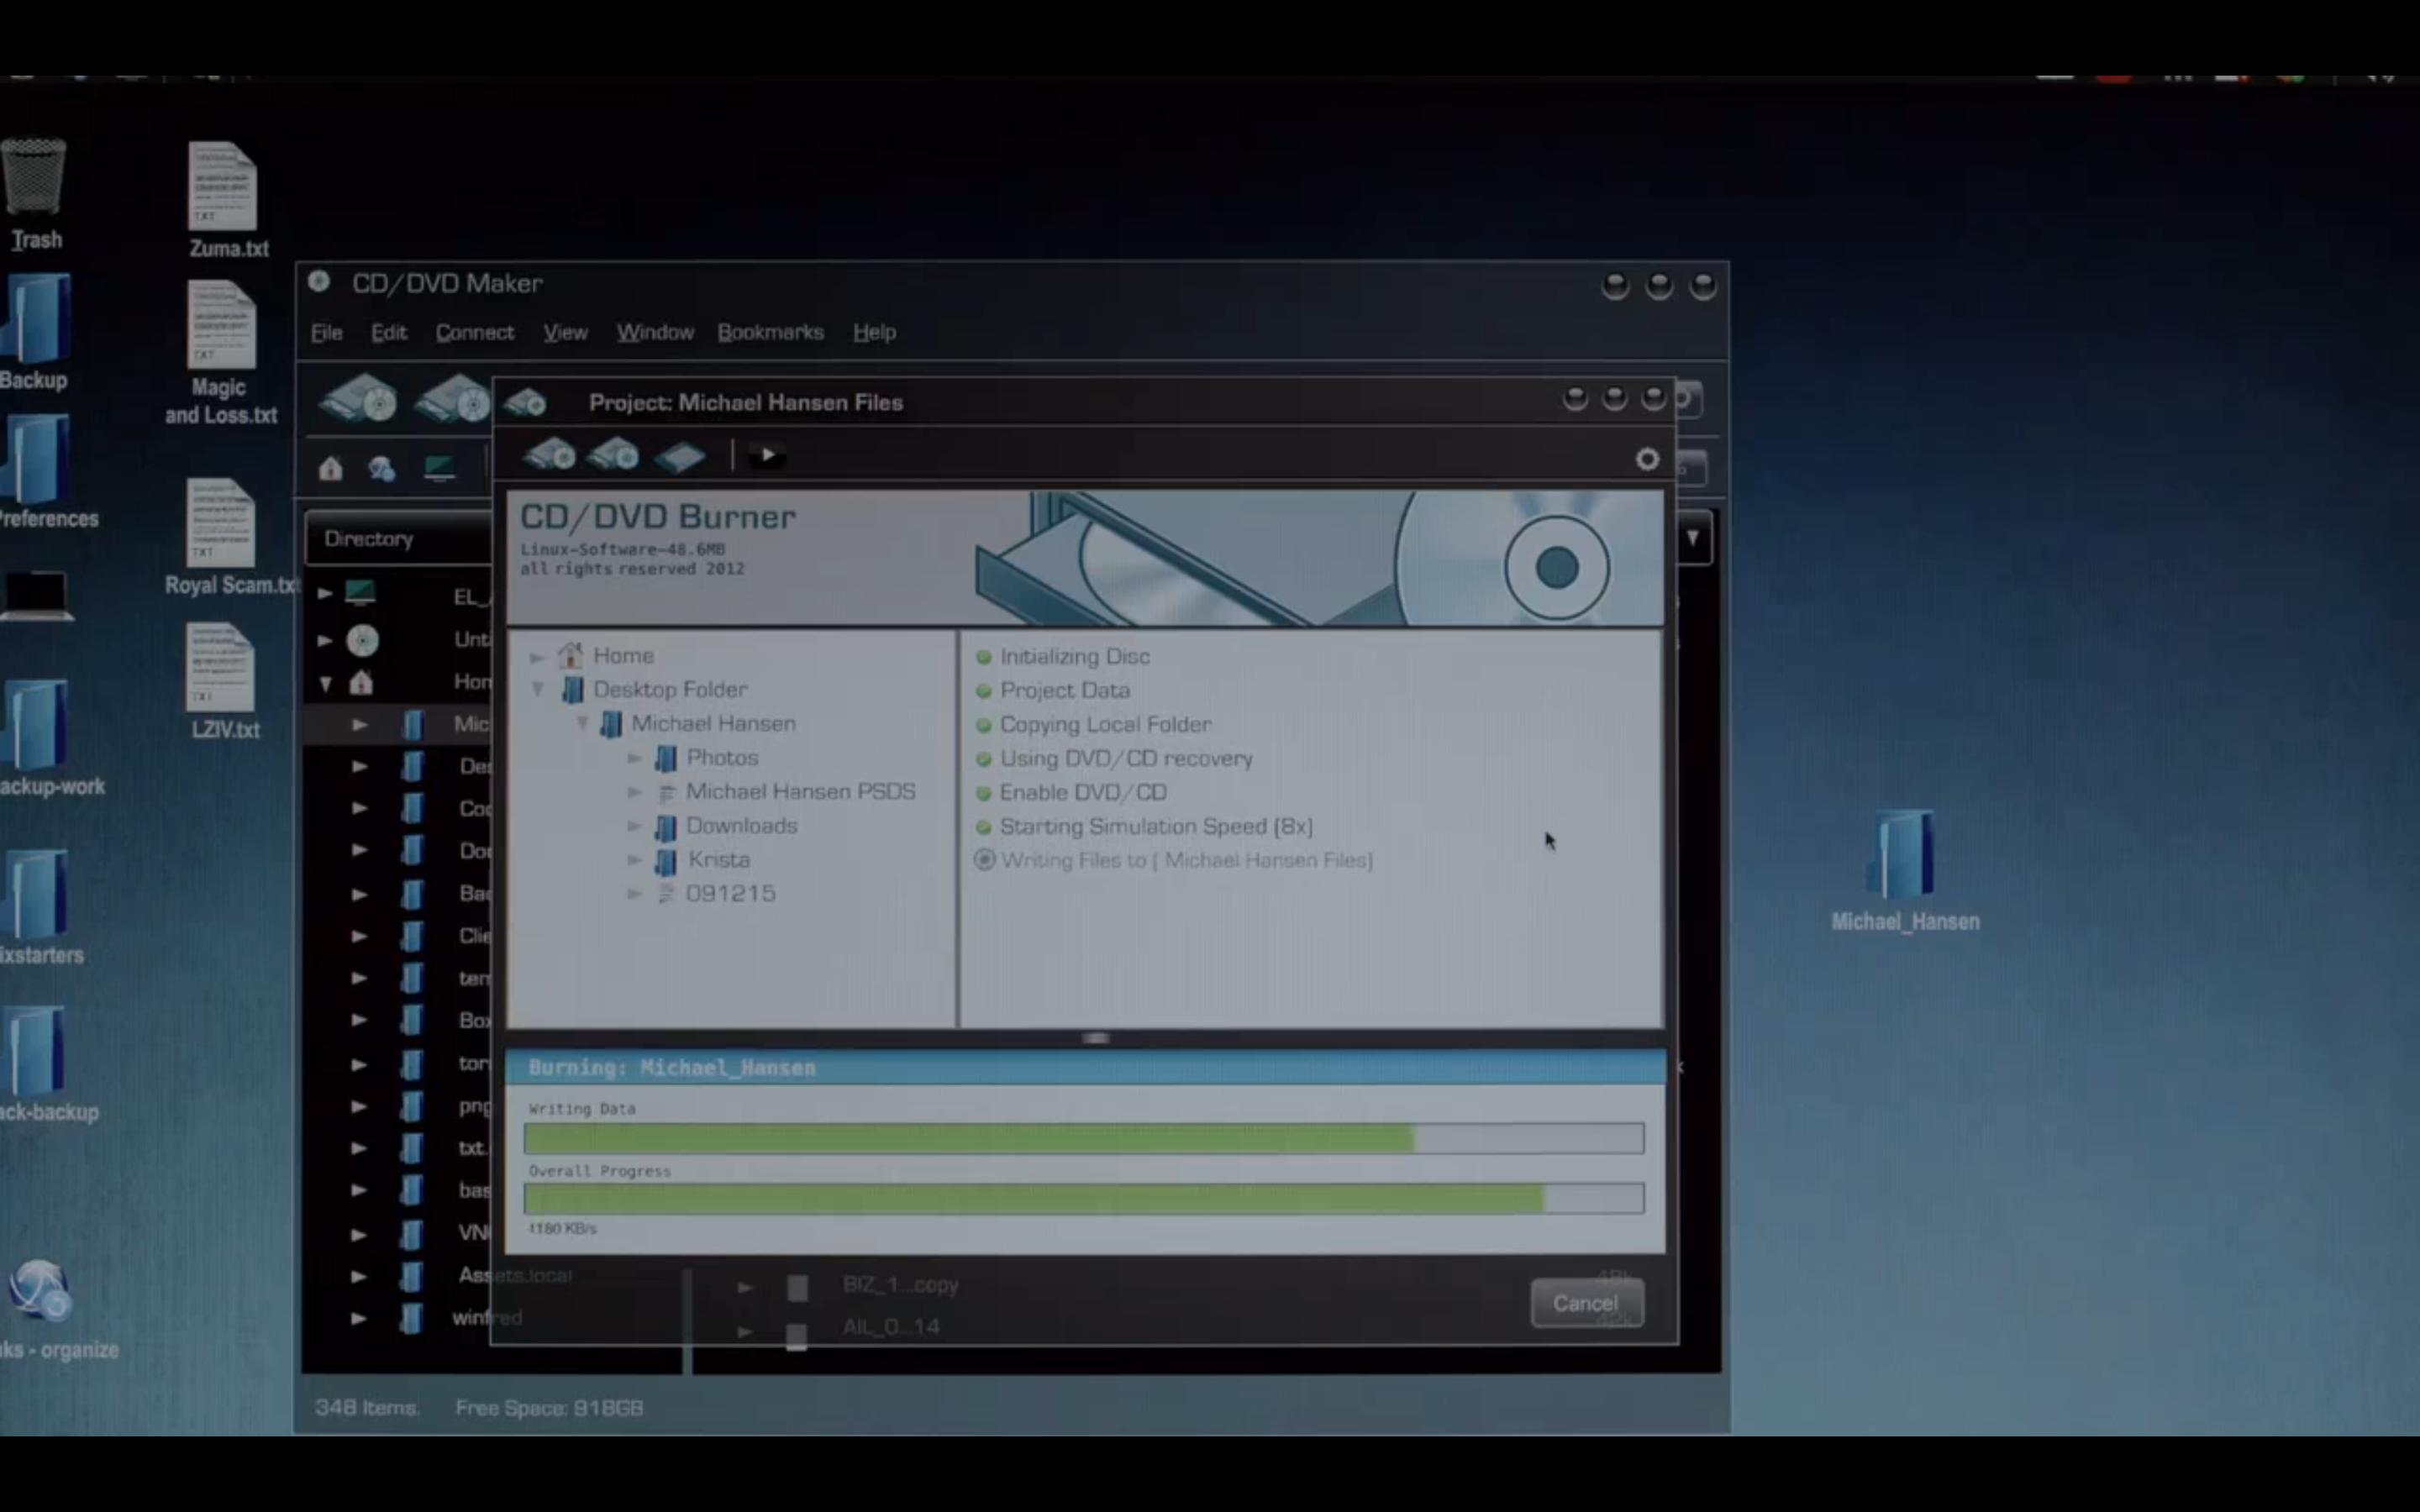Screen dimensions: 2420x1512
Task: Cancel the burning operation
Action: [1584, 1301]
